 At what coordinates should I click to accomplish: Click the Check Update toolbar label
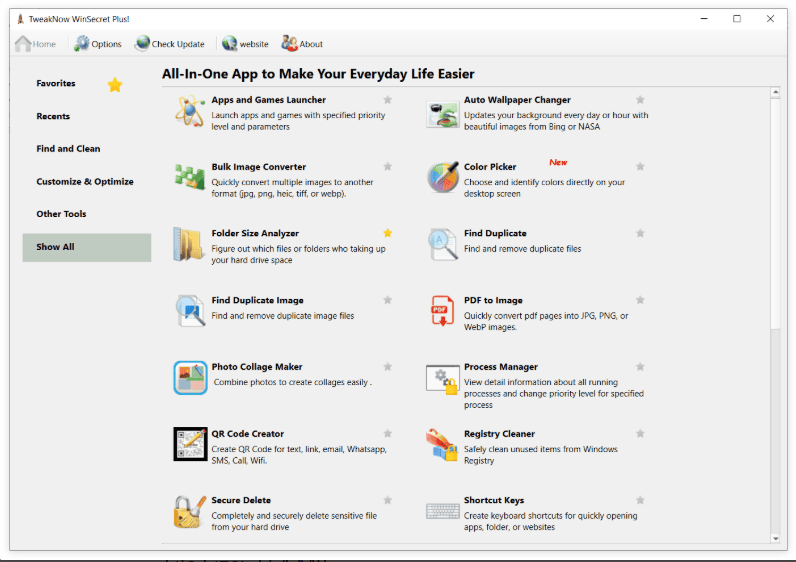tap(178, 44)
